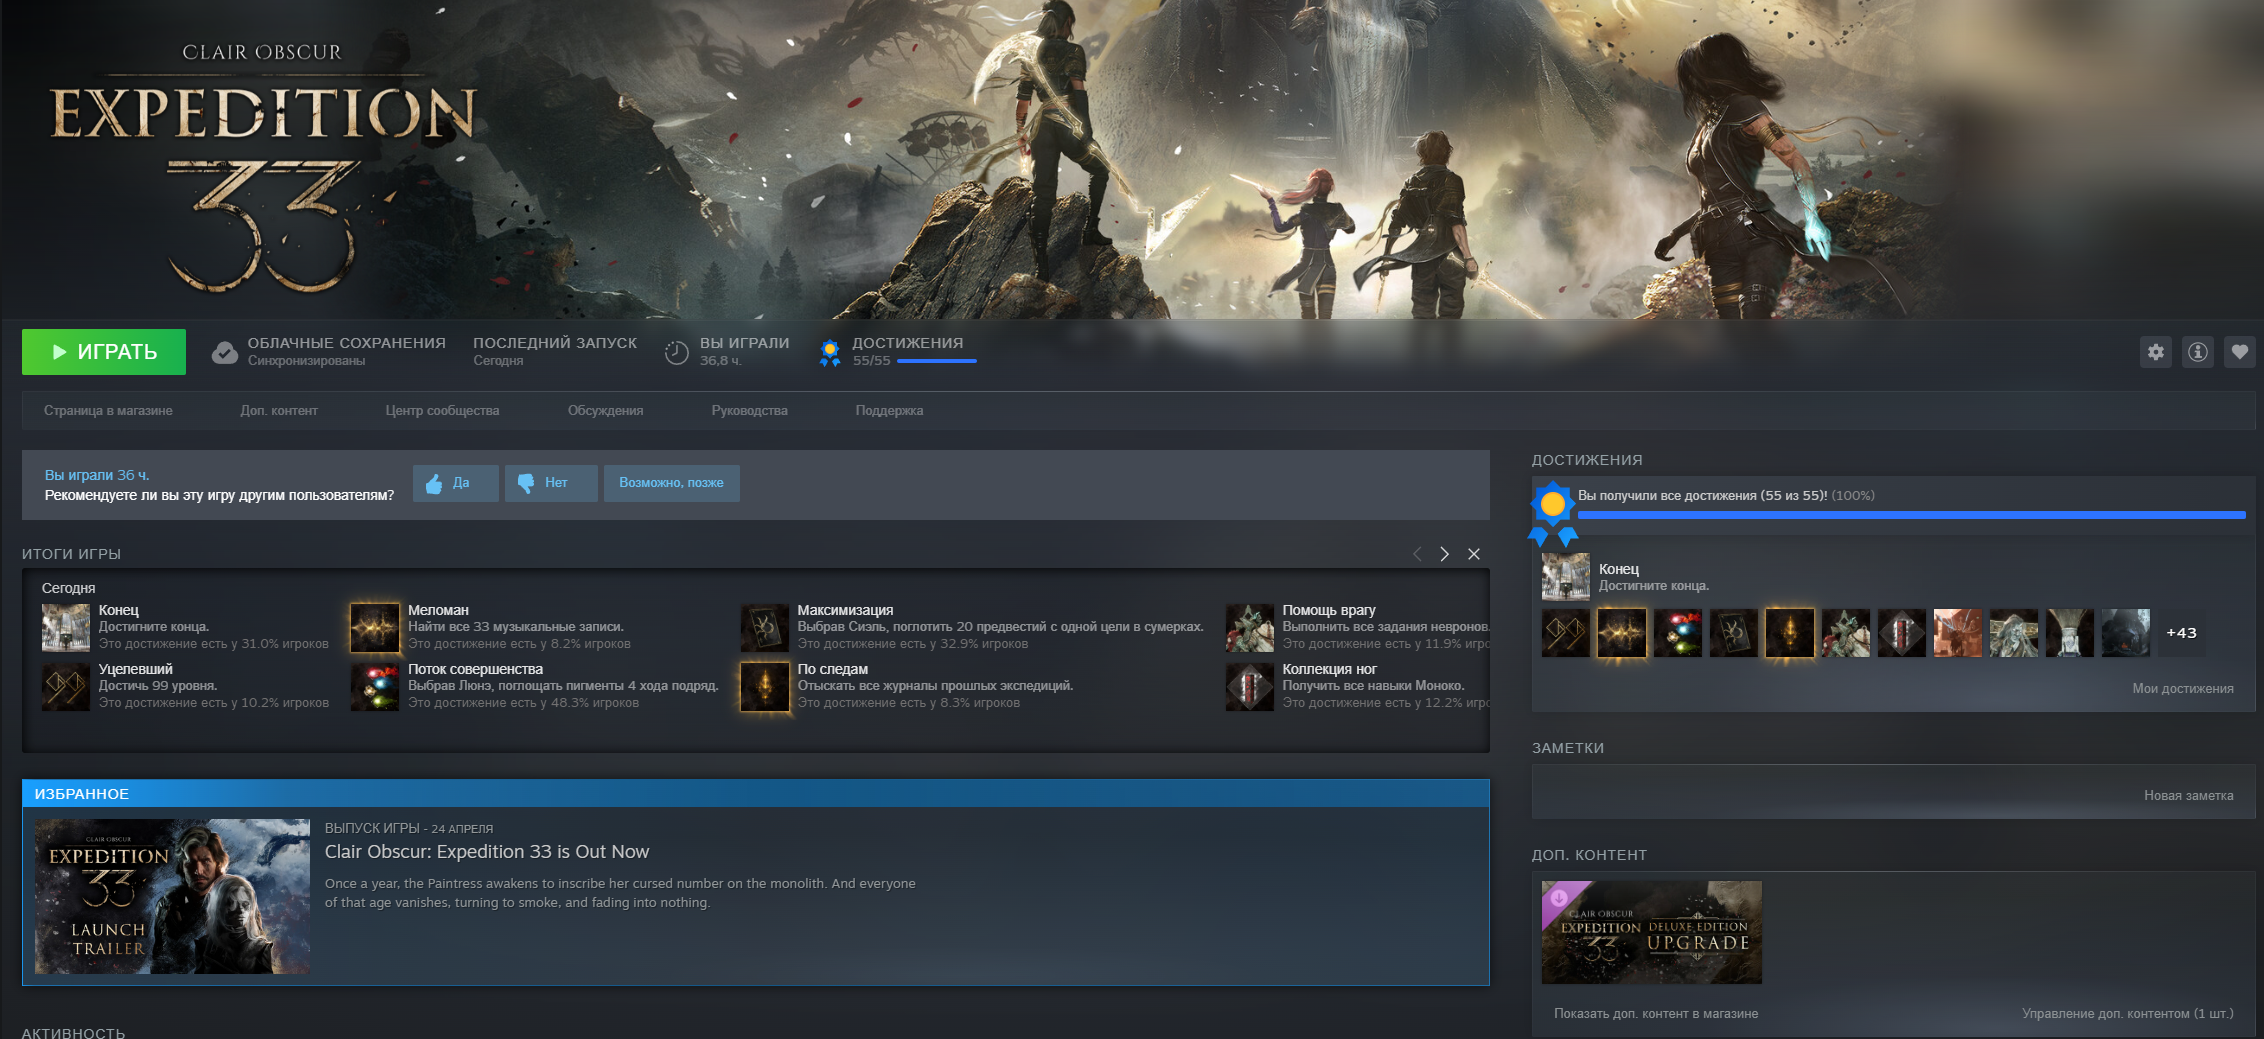Close the game summary panel
2264x1039 pixels.
pos(1474,554)
